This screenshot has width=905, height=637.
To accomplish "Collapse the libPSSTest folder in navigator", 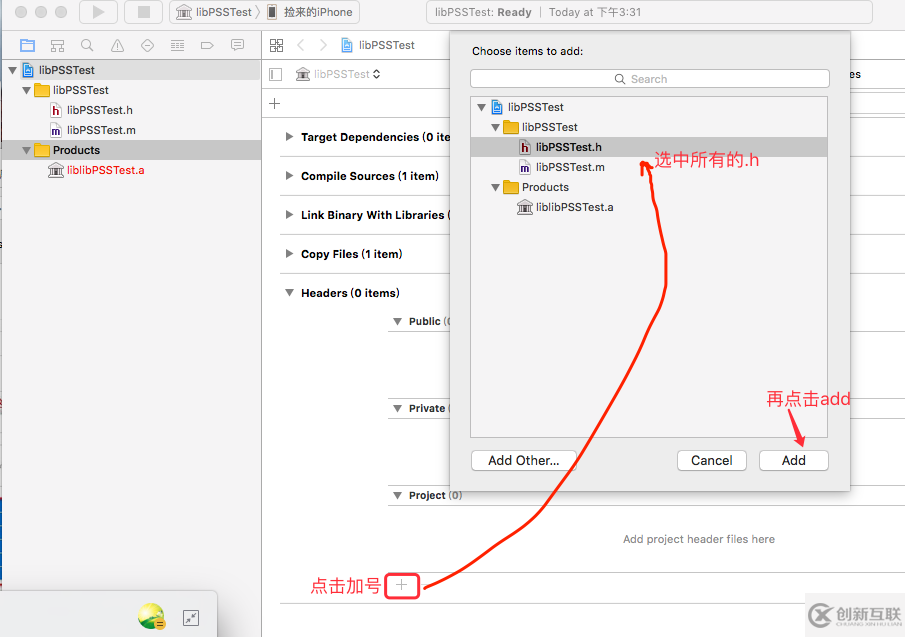I will pyautogui.click(x=26, y=91).
